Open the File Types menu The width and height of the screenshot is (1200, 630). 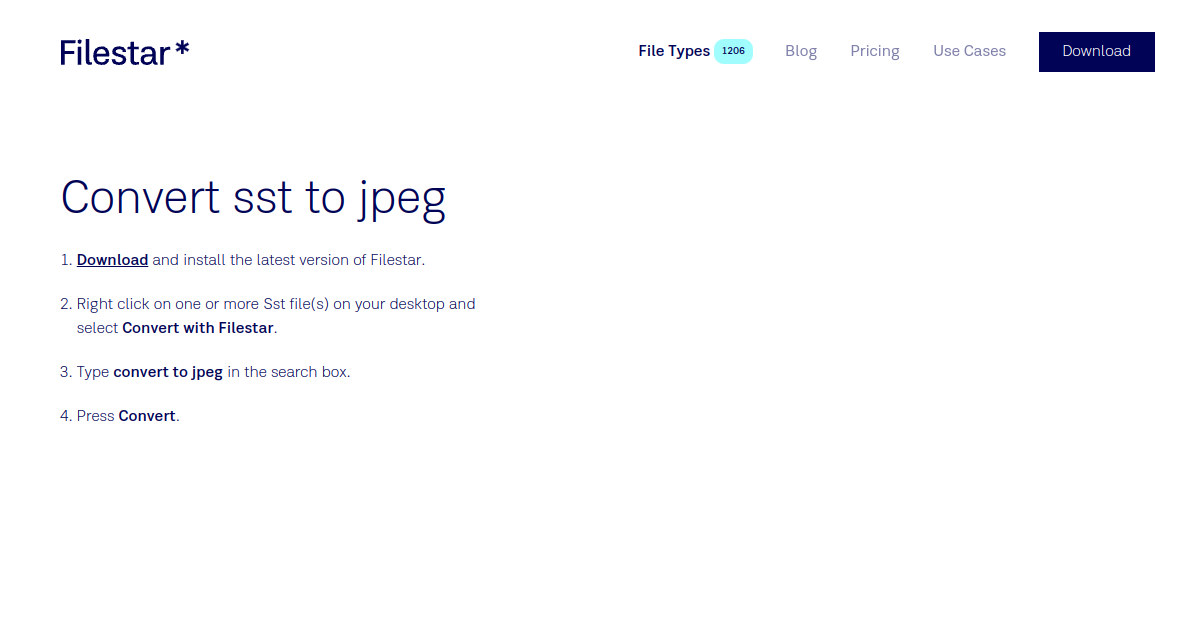coord(674,51)
